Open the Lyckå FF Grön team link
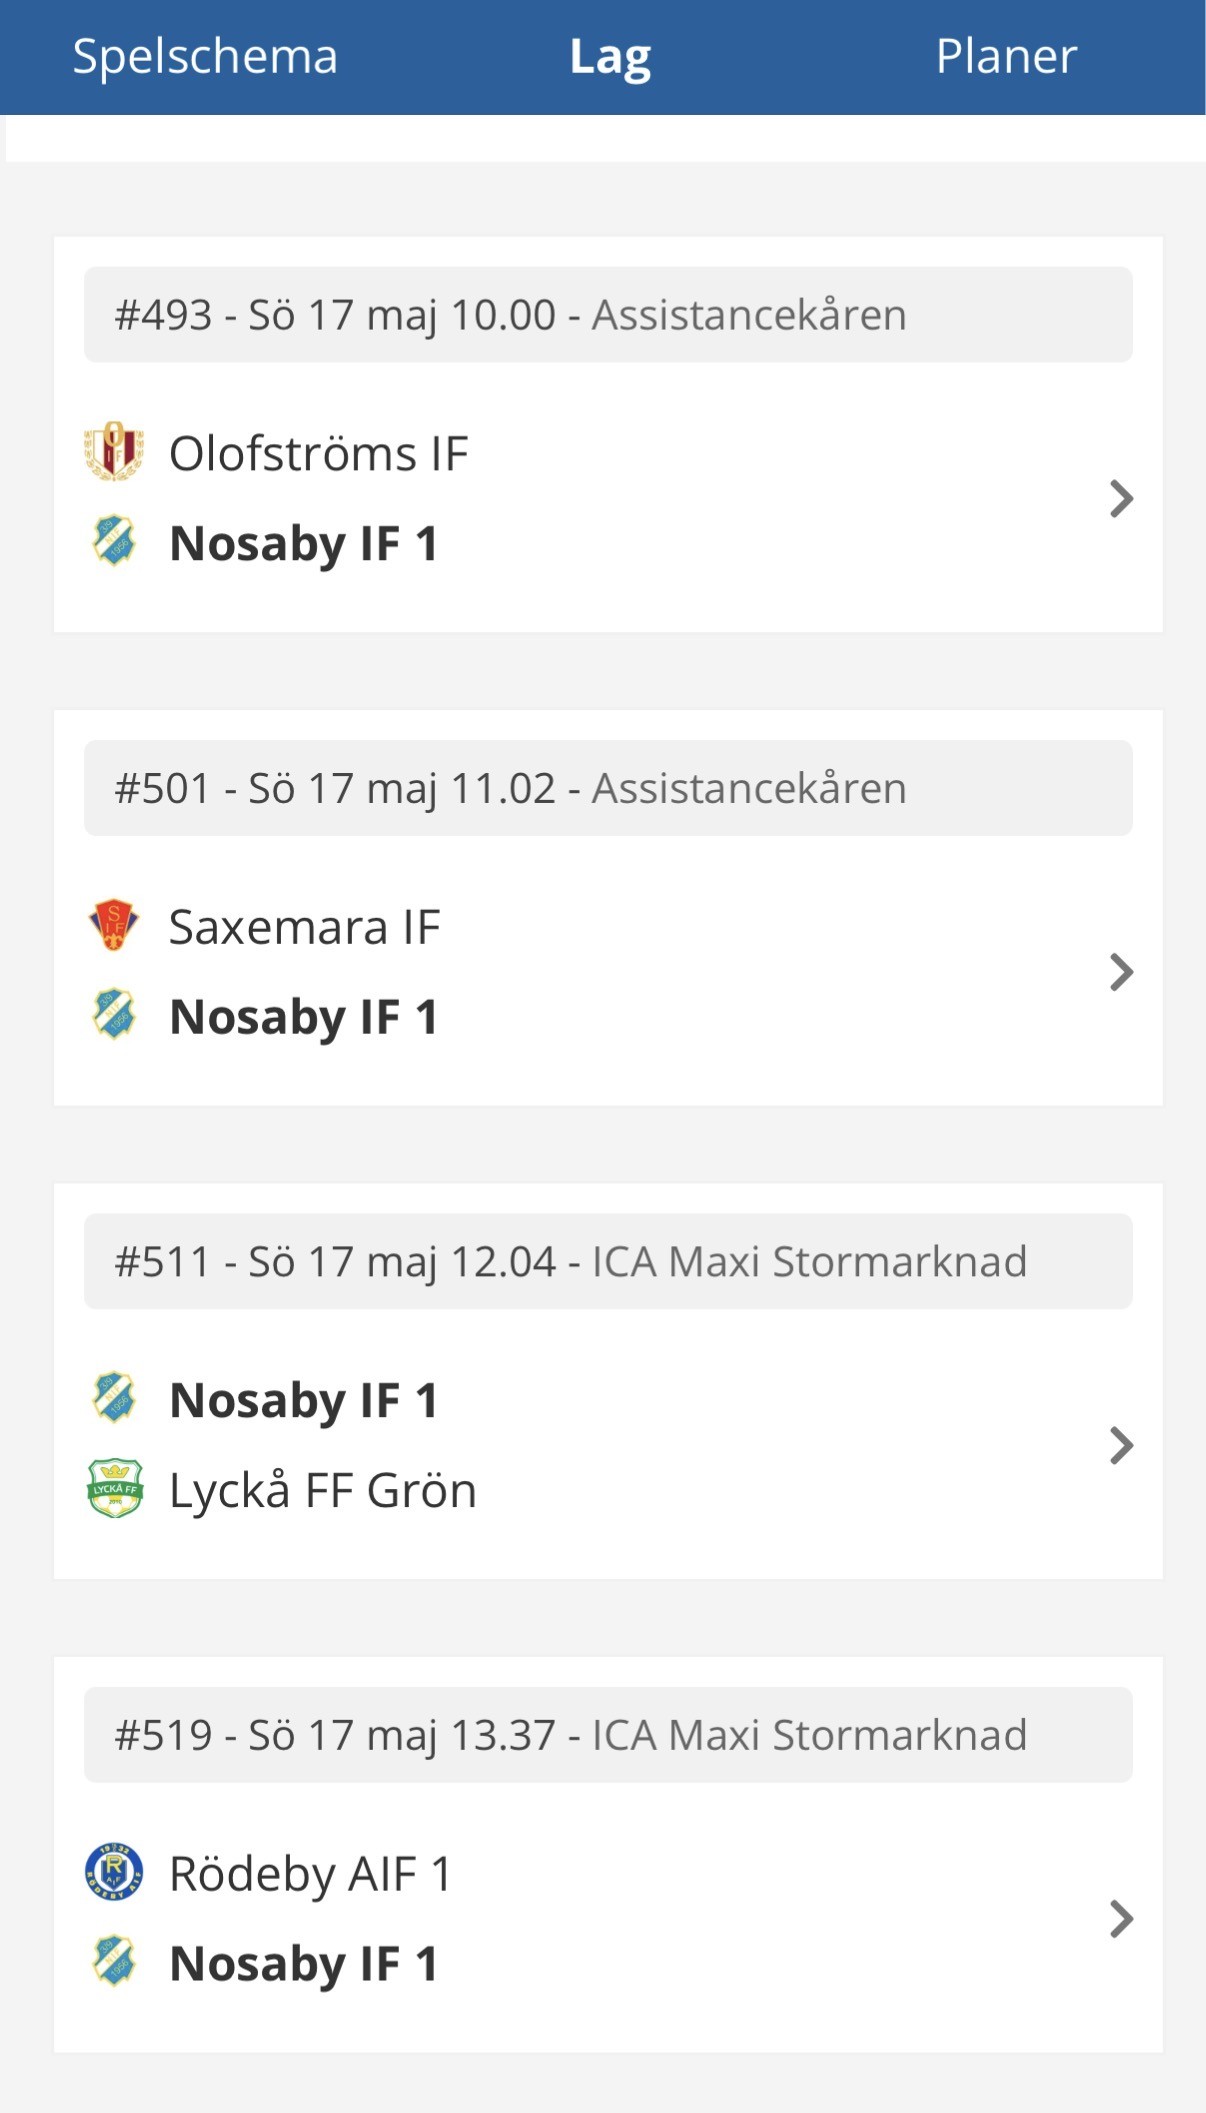 [x=322, y=1490]
